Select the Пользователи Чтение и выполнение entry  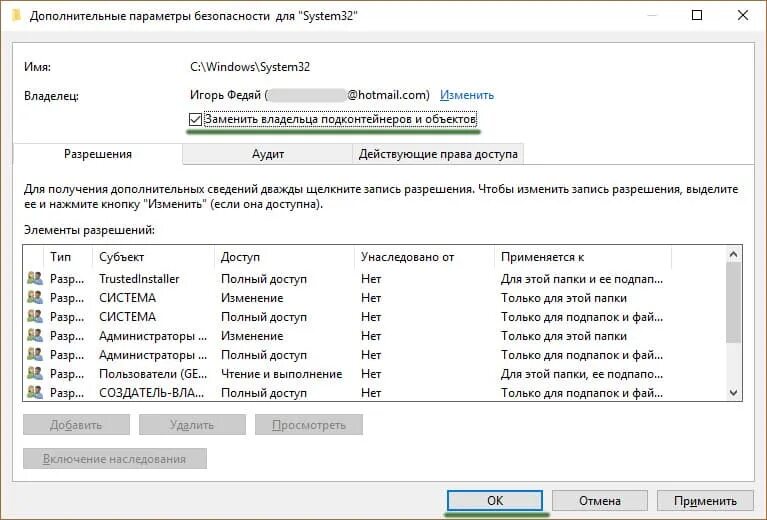tap(280, 374)
